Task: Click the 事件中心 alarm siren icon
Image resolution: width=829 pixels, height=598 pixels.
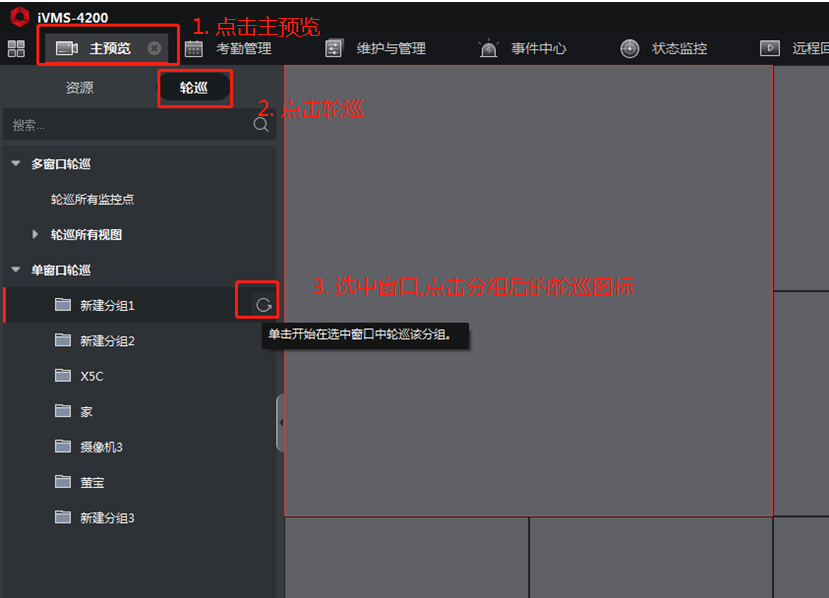Action: pos(489,48)
